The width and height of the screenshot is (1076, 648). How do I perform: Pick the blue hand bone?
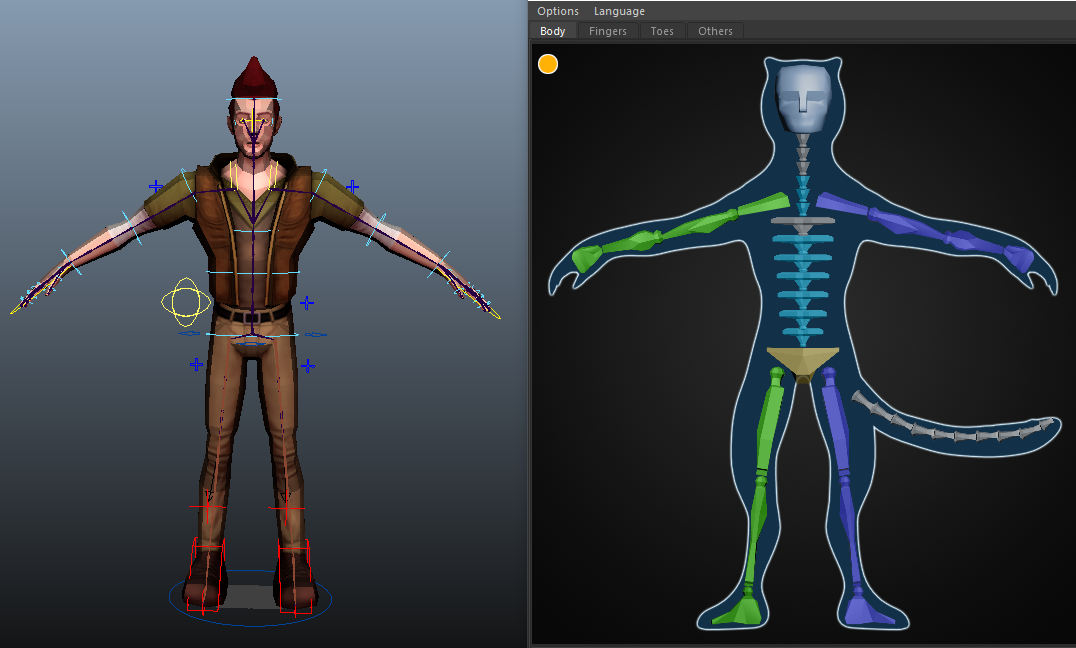pos(1019,259)
